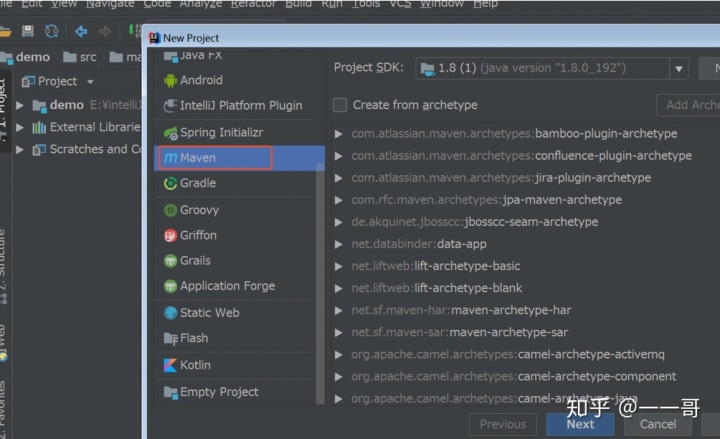Viewport: 720px width, 439px height.
Task: Expand confluence-plugin-archetype entry
Action: [338, 156]
